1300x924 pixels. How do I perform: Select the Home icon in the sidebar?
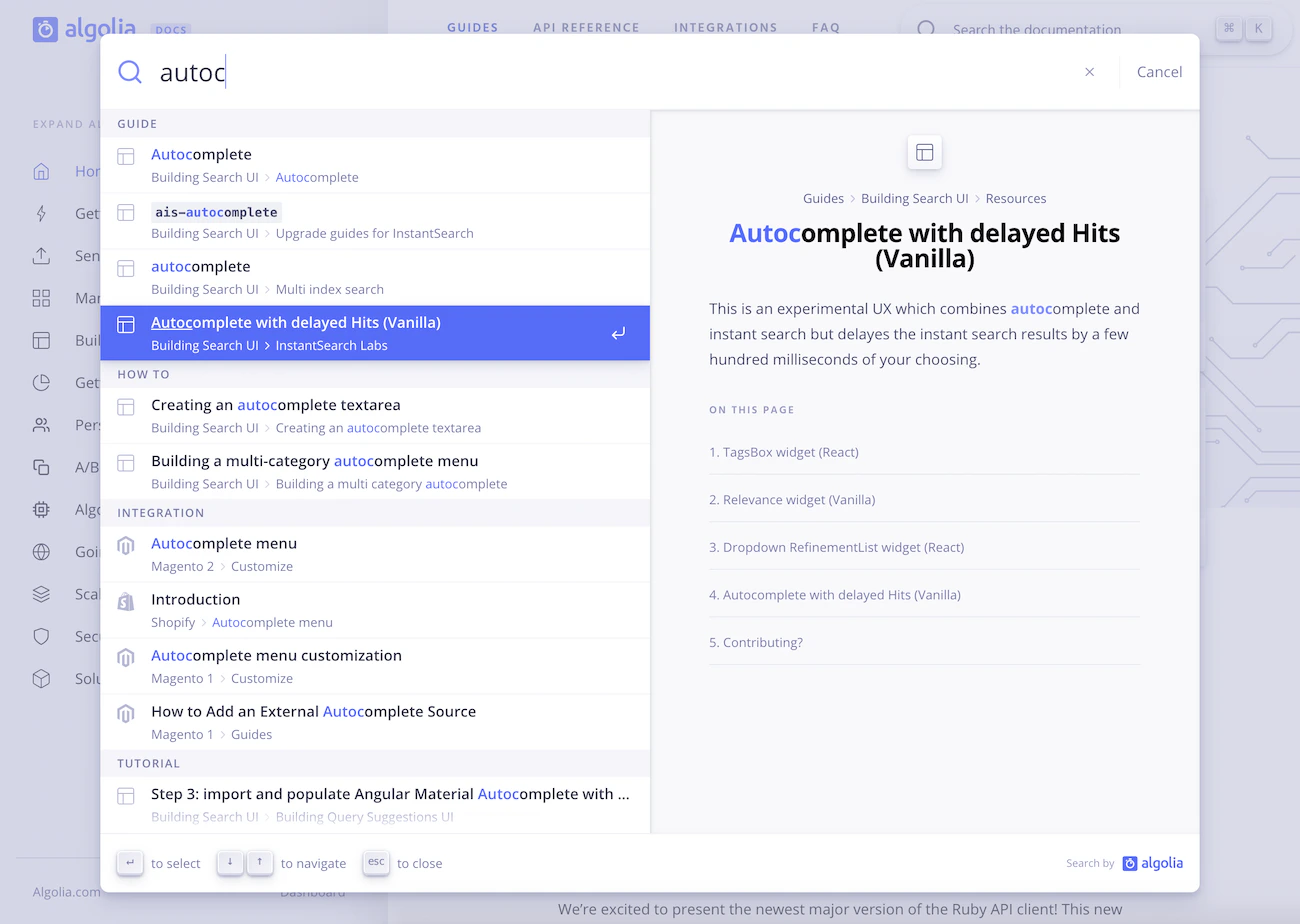tap(41, 171)
